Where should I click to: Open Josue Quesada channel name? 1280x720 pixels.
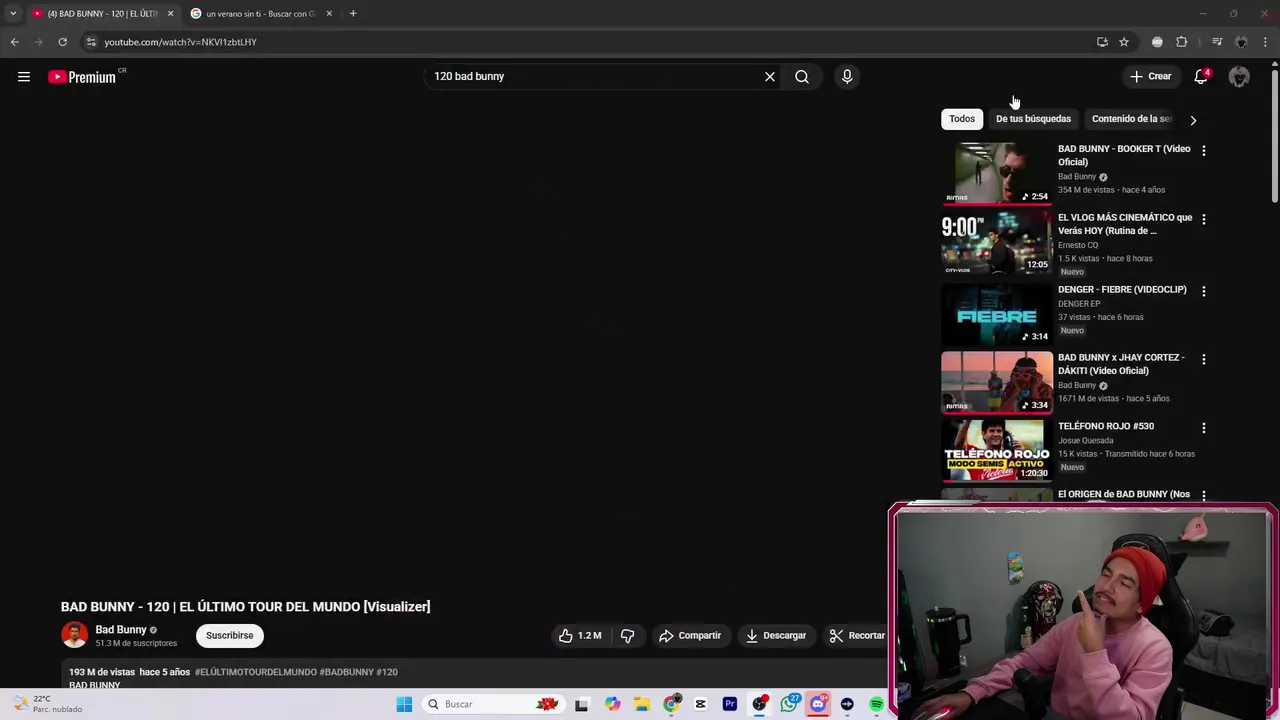(1086, 441)
